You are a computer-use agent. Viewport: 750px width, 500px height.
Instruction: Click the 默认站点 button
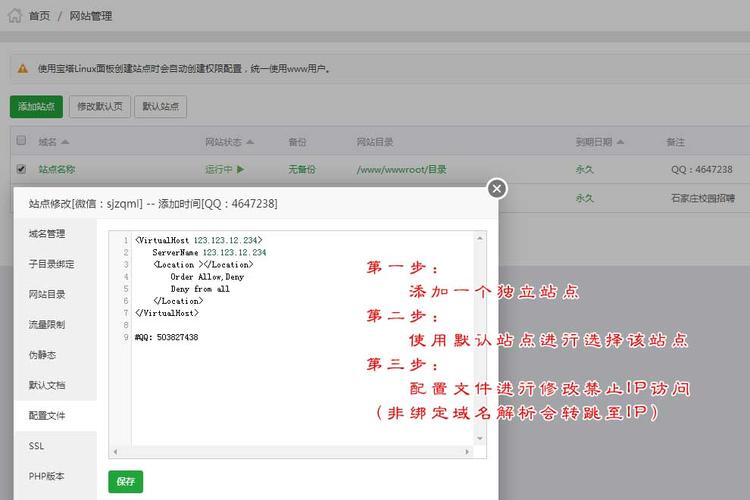click(161, 106)
